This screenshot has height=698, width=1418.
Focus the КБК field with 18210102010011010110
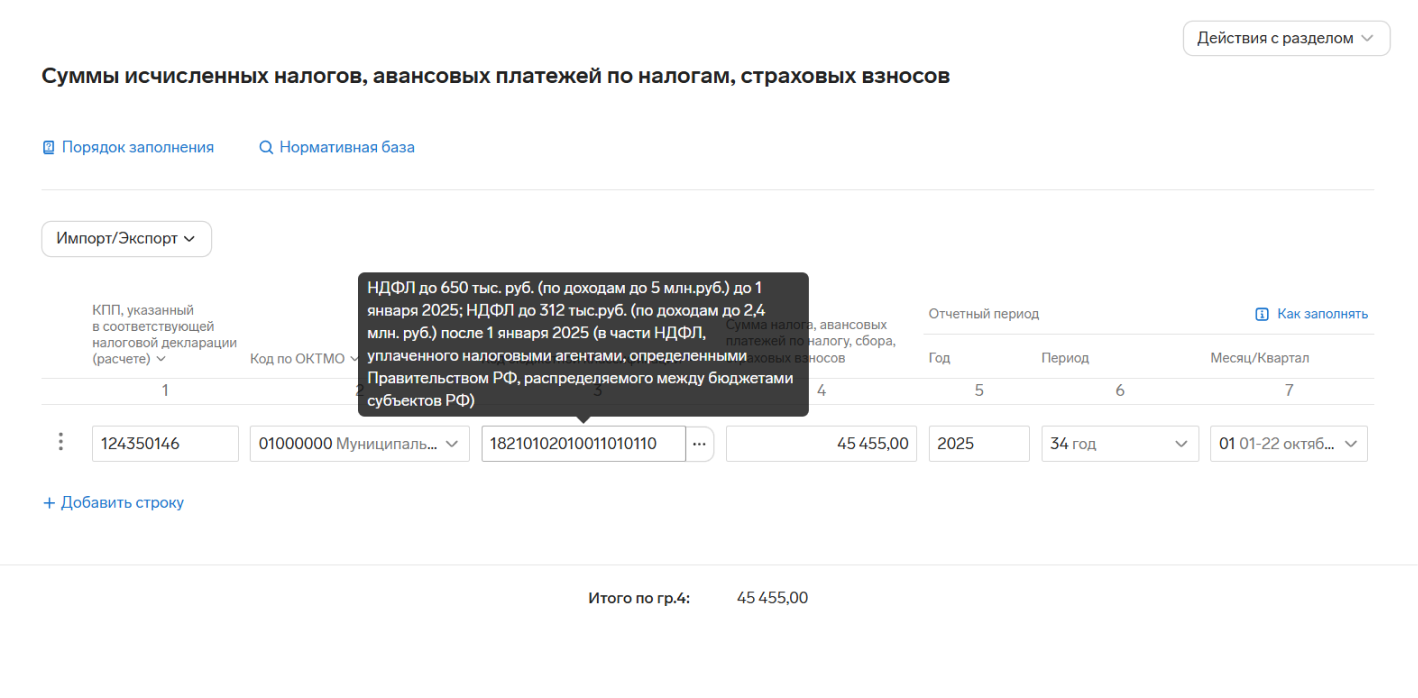583,444
